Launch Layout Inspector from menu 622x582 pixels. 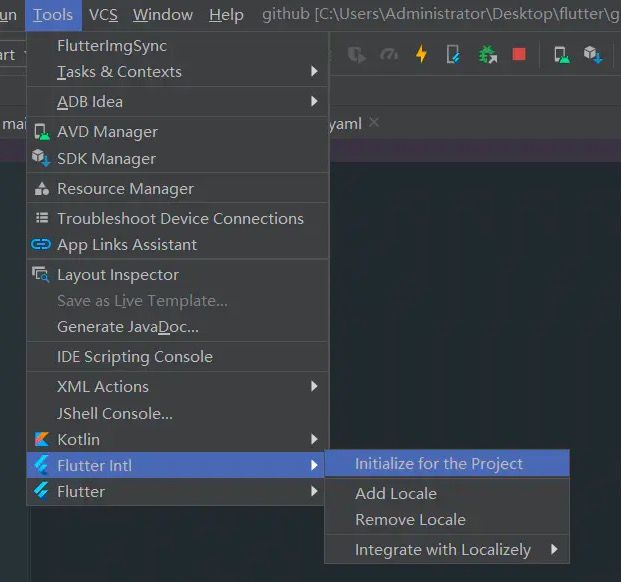click(177, 275)
